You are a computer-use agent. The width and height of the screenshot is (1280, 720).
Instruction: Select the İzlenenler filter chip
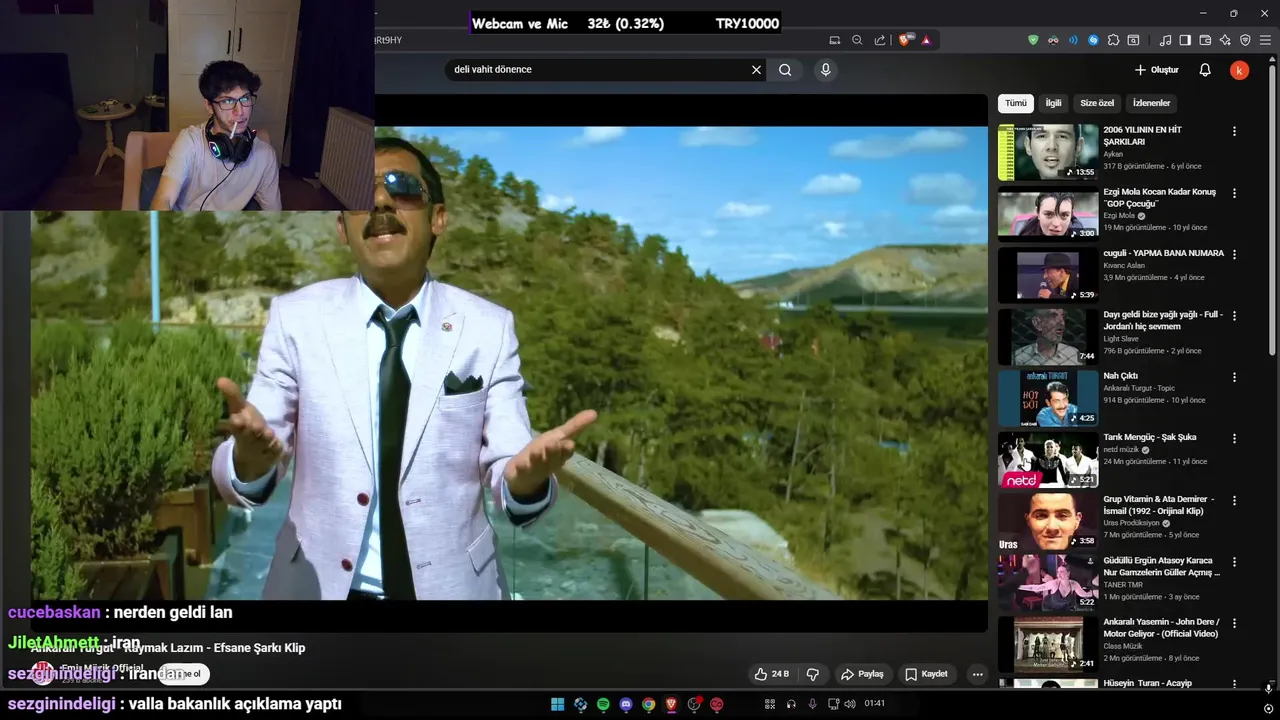(1151, 103)
